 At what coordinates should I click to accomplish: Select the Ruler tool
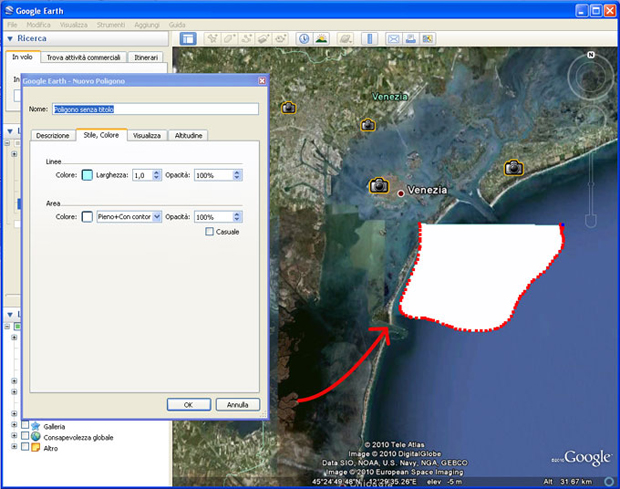[370, 39]
